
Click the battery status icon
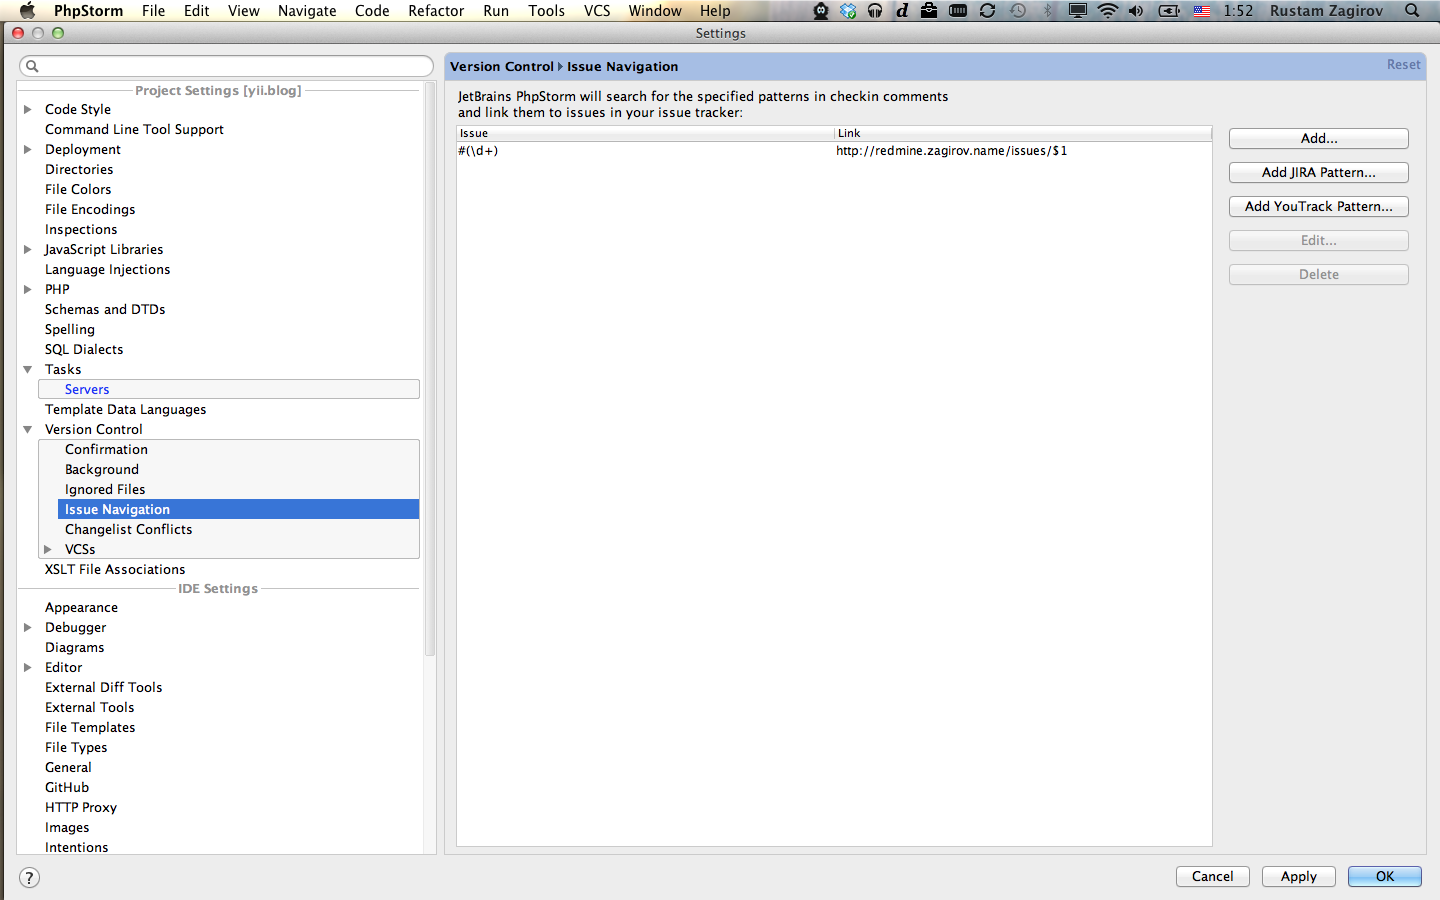coord(1169,11)
